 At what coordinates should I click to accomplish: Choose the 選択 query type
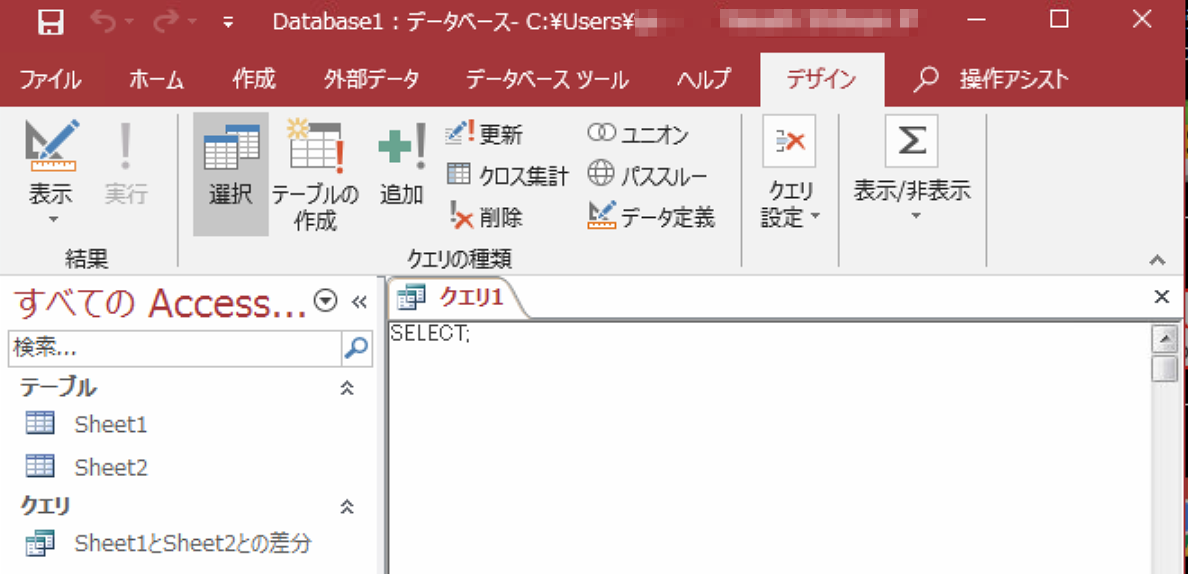[231, 174]
